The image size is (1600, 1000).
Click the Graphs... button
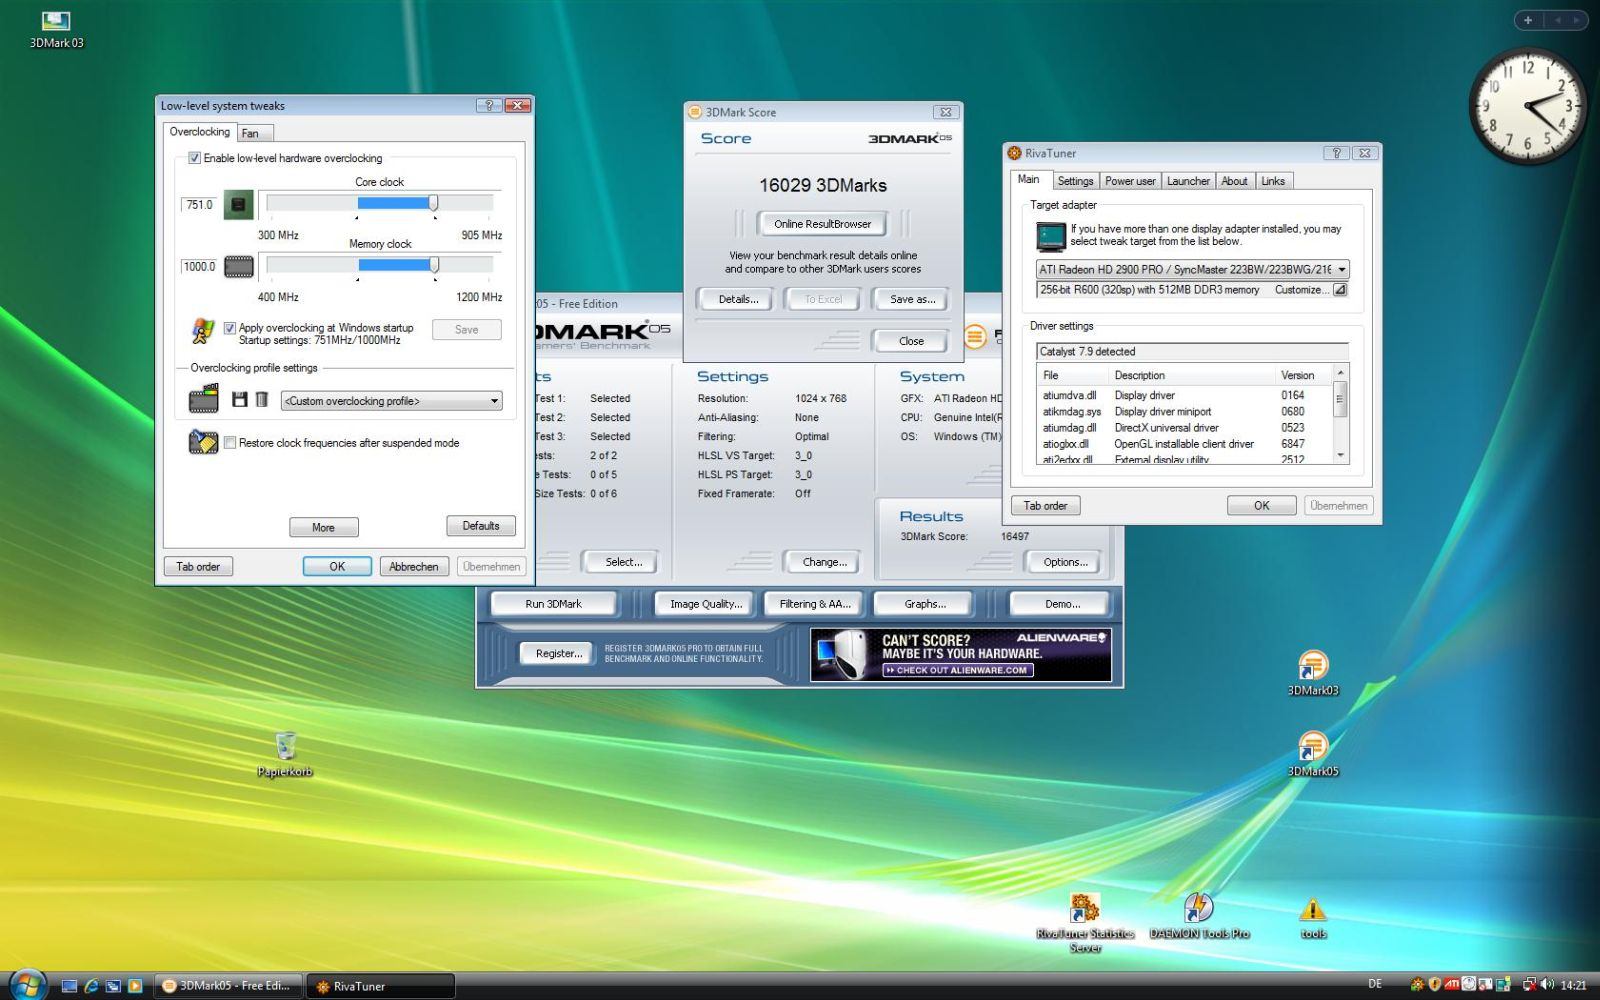925,604
